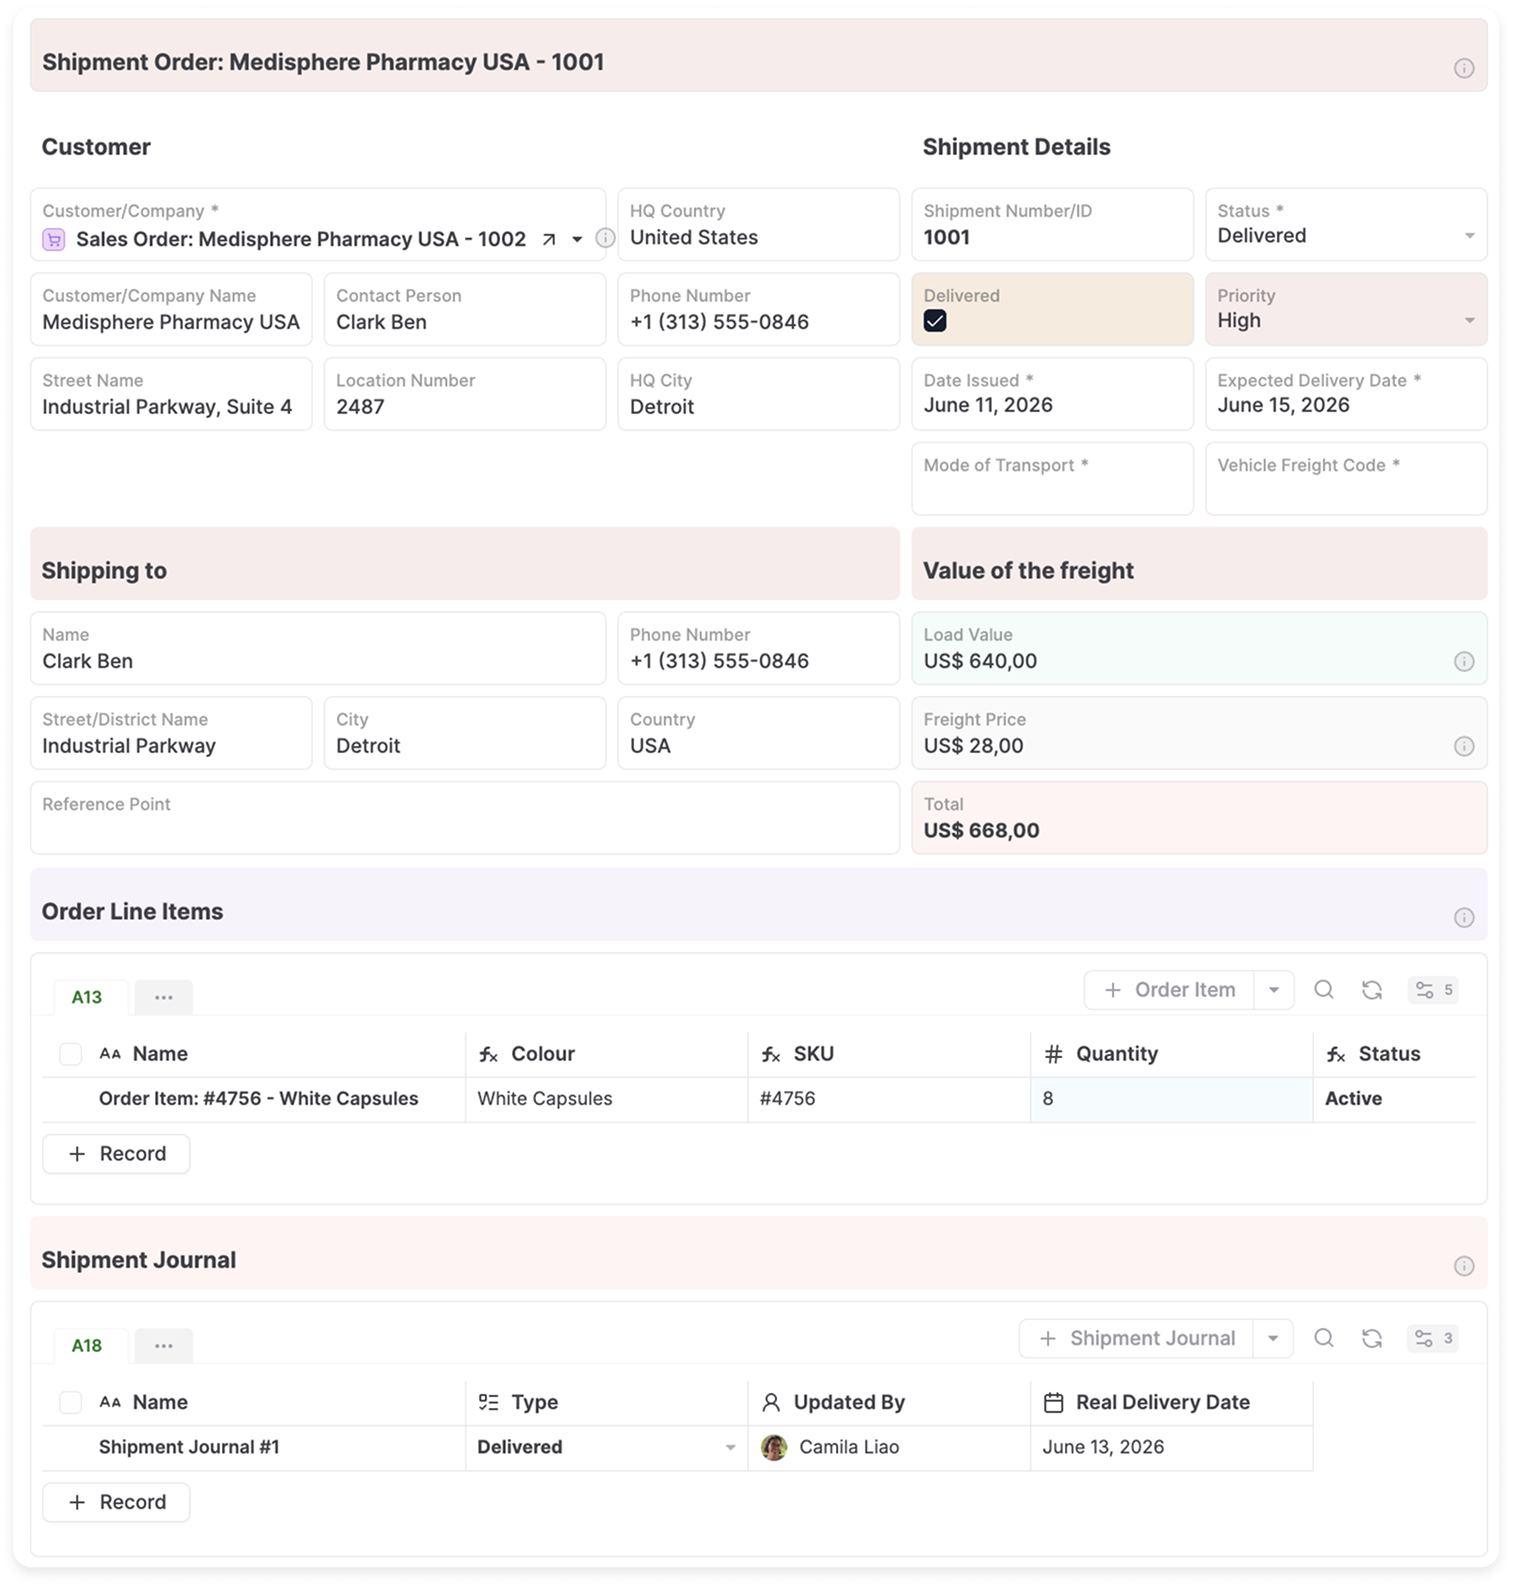Add a new Shipment Journal entry
Image resolution: width=1513 pixels, height=1586 pixels.
(1137, 1338)
